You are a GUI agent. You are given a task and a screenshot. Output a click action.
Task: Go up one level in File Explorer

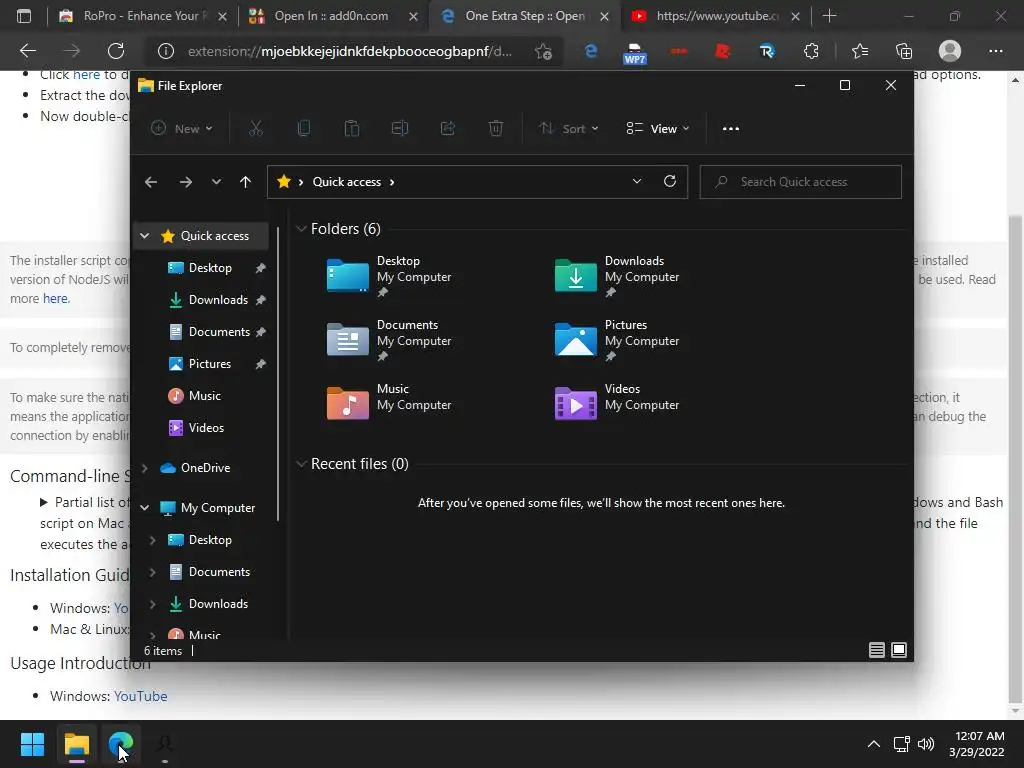(x=246, y=182)
